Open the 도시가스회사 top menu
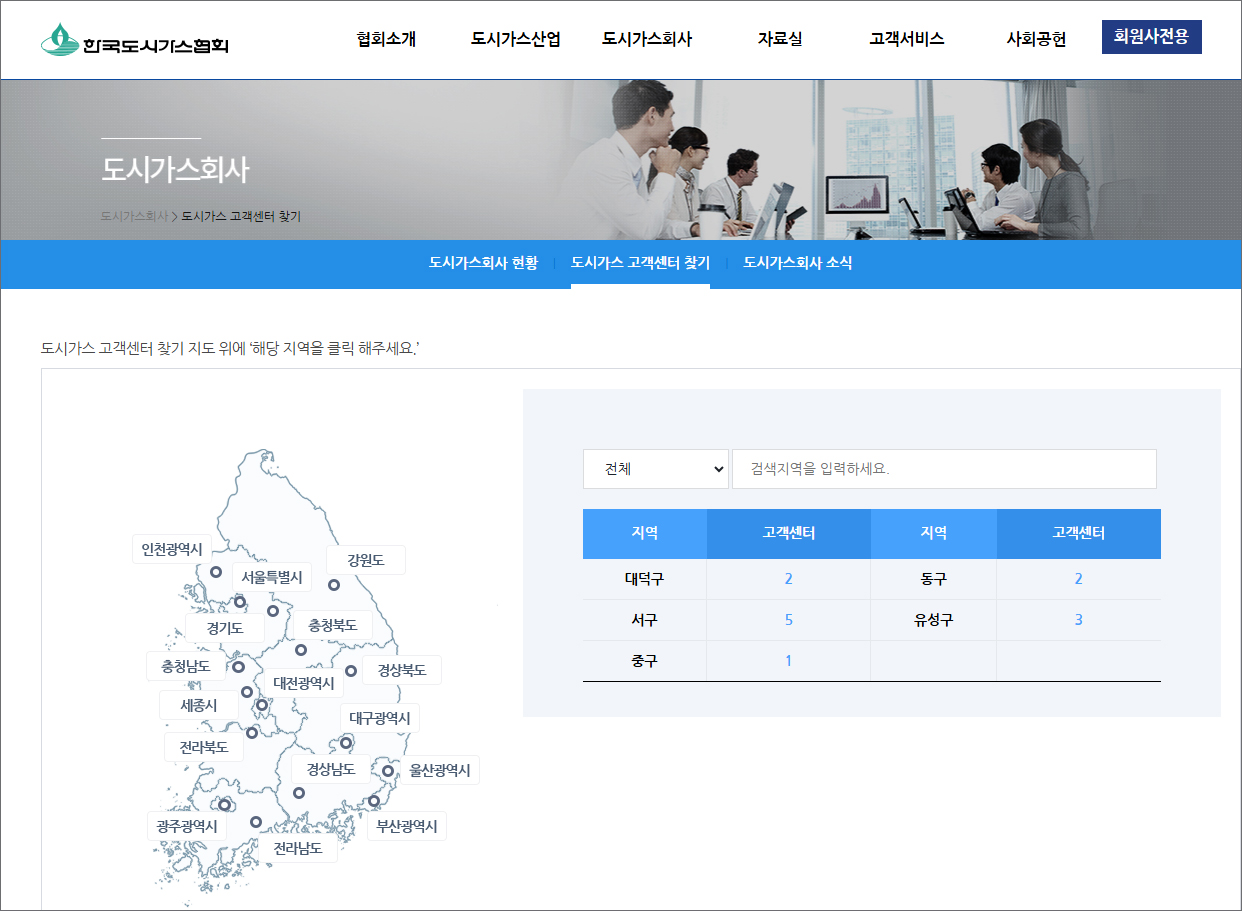 click(647, 39)
